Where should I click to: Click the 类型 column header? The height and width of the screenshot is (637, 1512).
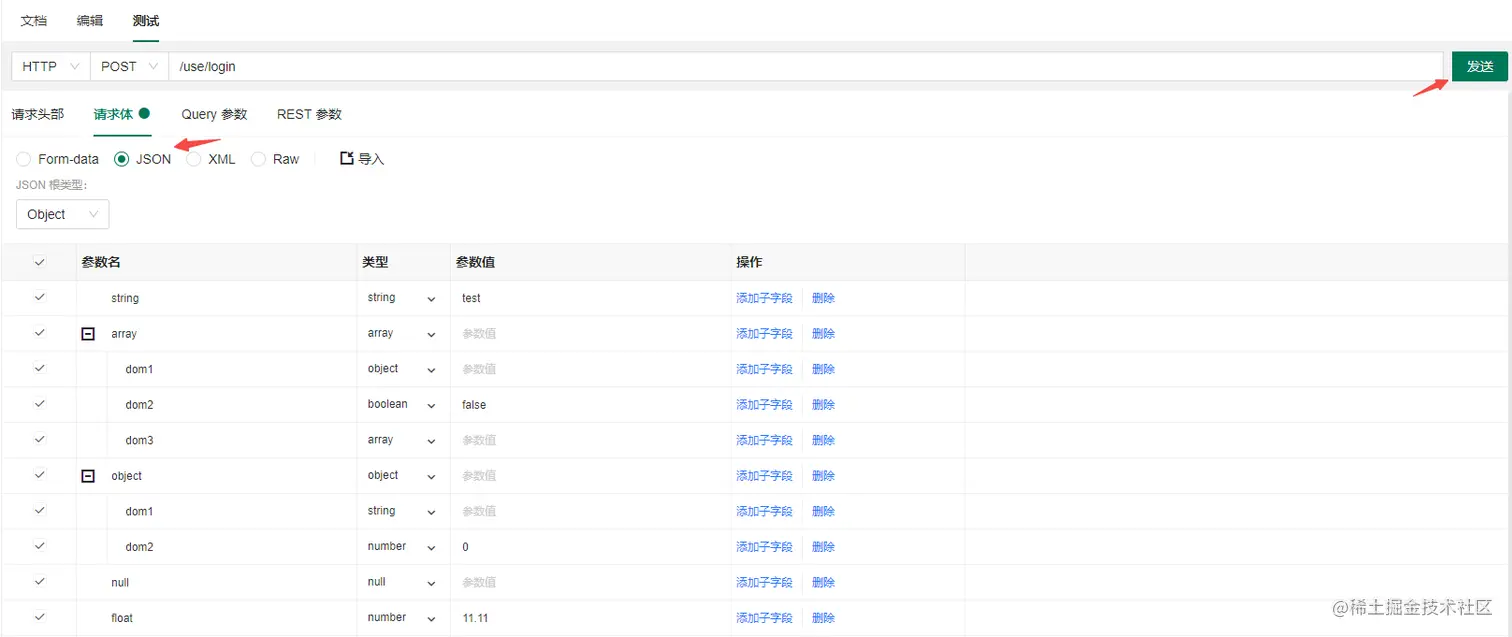point(375,262)
